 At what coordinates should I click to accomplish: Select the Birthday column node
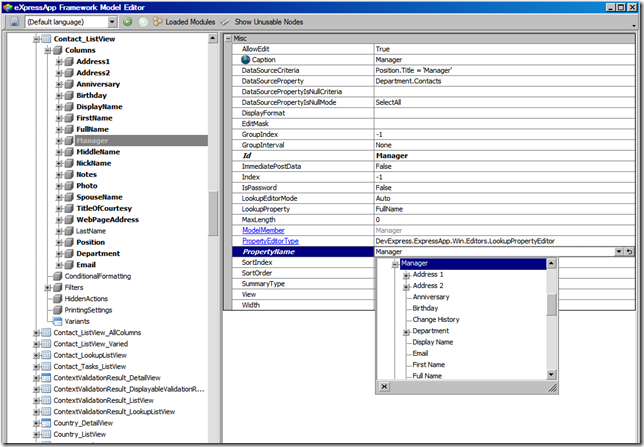91,95
